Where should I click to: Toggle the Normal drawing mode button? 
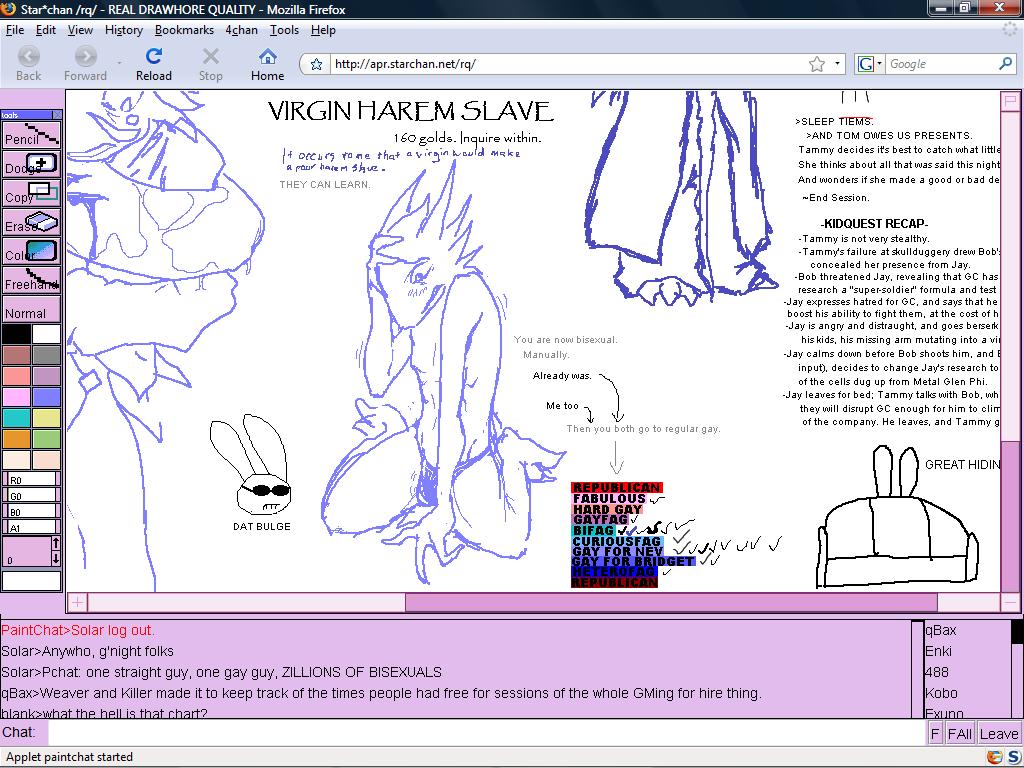pos(31,311)
